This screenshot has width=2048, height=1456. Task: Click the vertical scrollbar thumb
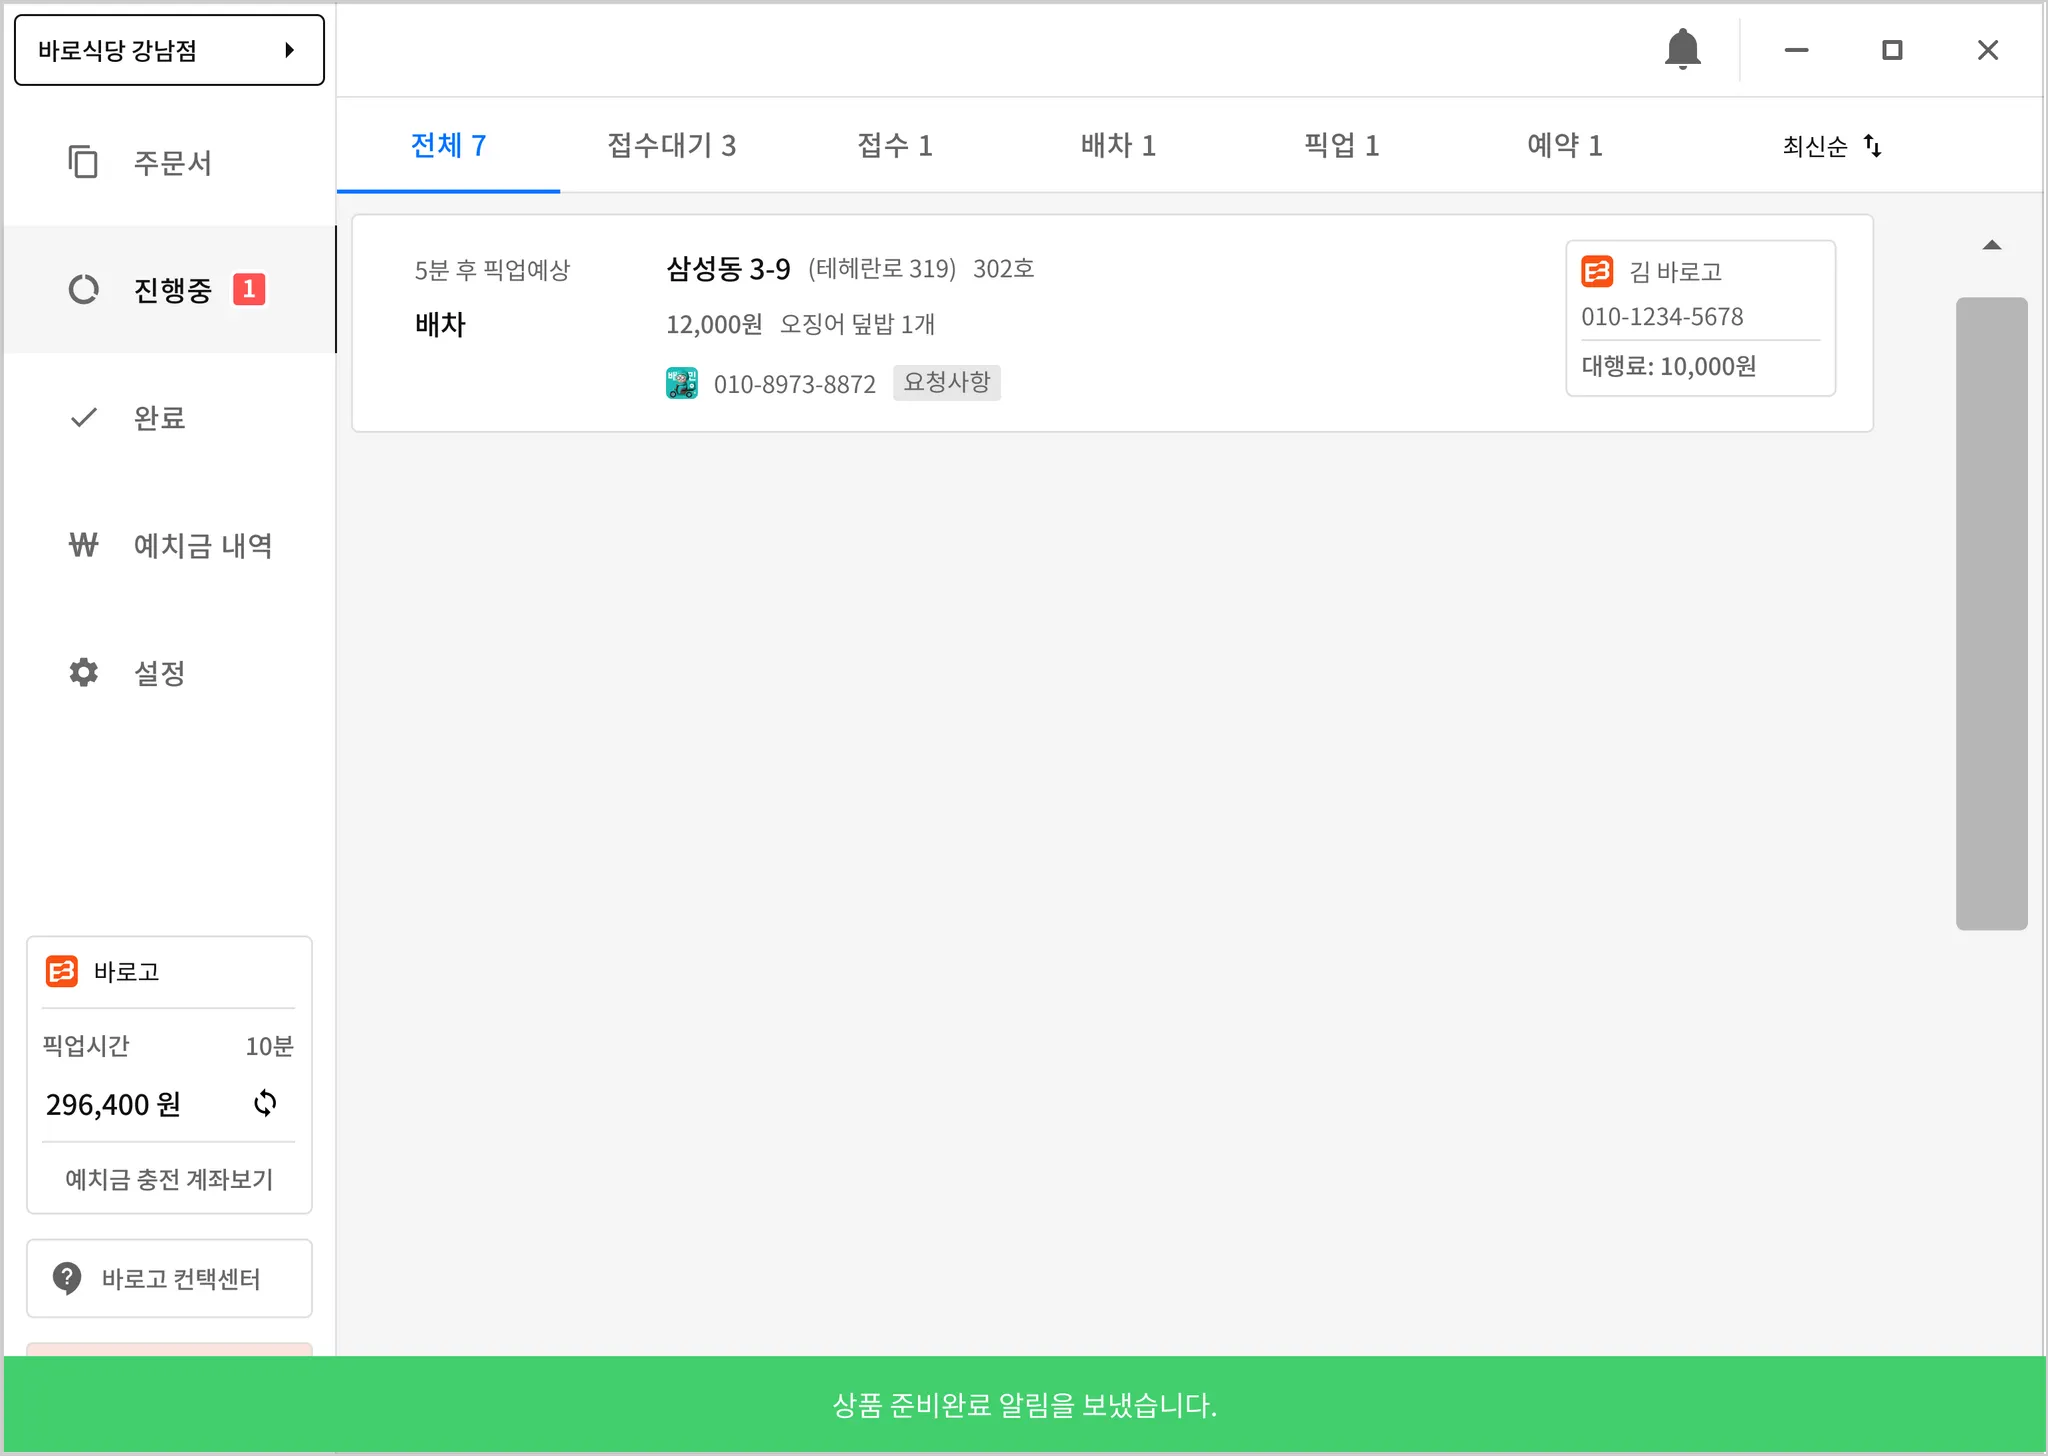coord(1991,612)
